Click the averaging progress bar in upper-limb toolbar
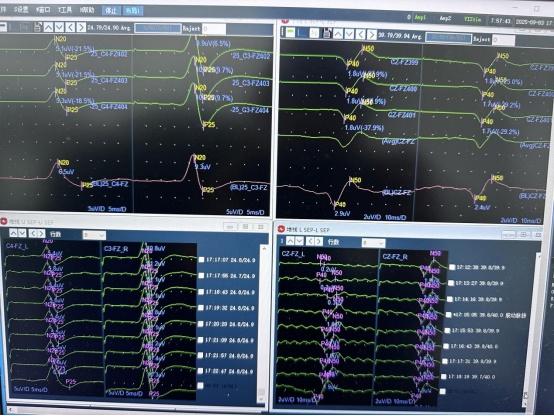The height and width of the screenshot is (416, 554). click(x=158, y=28)
